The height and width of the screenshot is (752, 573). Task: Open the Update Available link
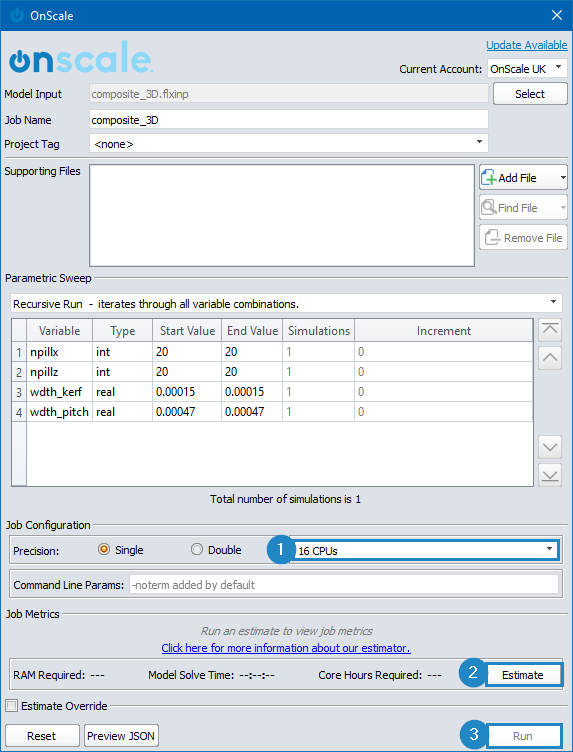526,45
